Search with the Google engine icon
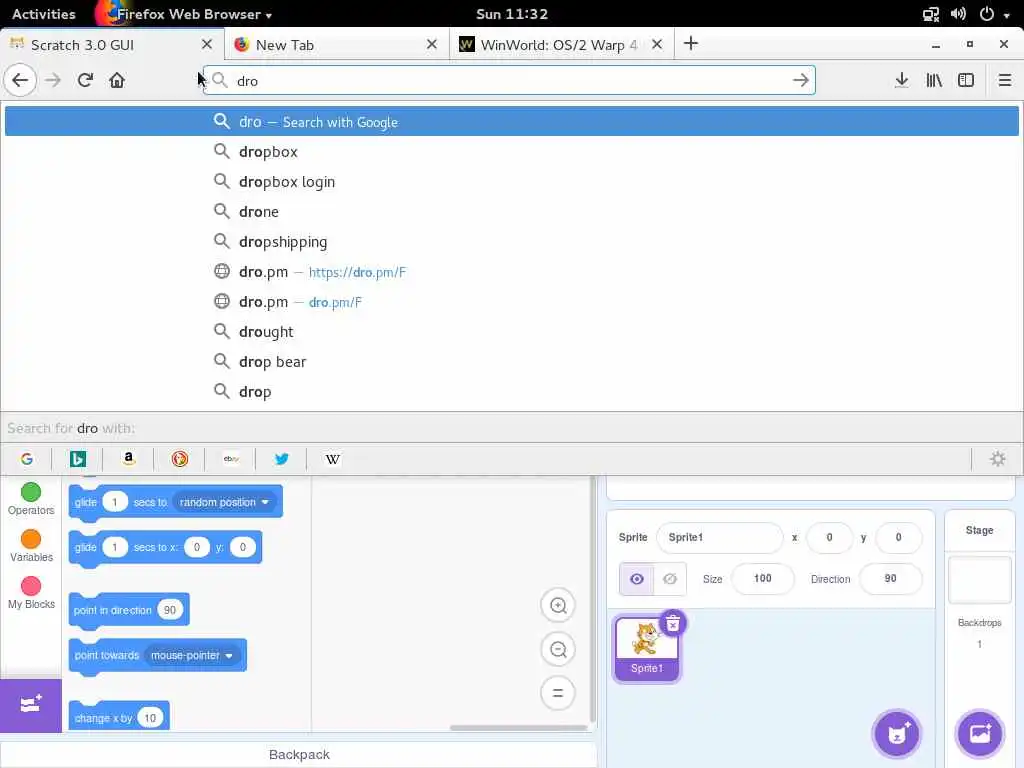This screenshot has width=1024, height=768. tap(27, 459)
